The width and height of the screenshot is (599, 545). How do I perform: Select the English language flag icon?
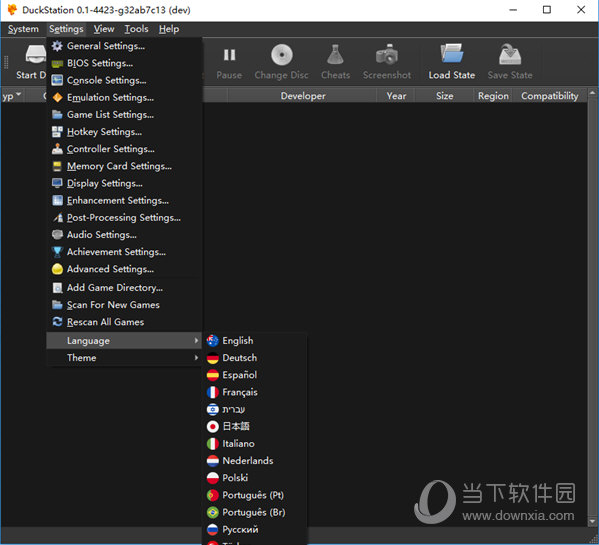pos(212,340)
